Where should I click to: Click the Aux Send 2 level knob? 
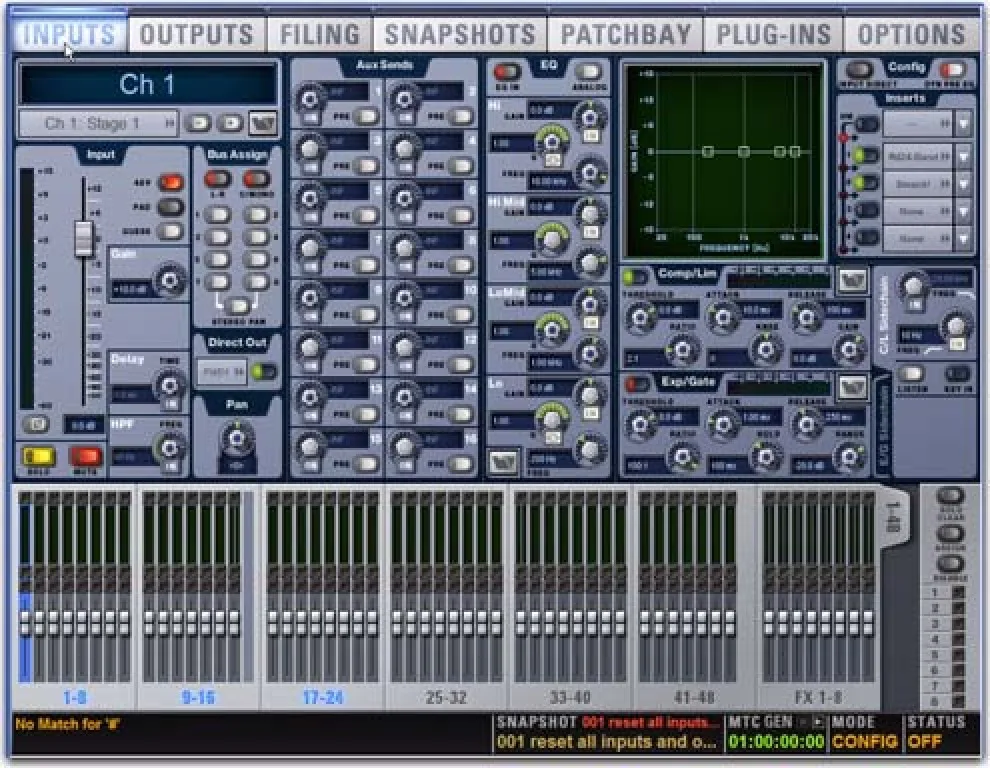pos(404,99)
